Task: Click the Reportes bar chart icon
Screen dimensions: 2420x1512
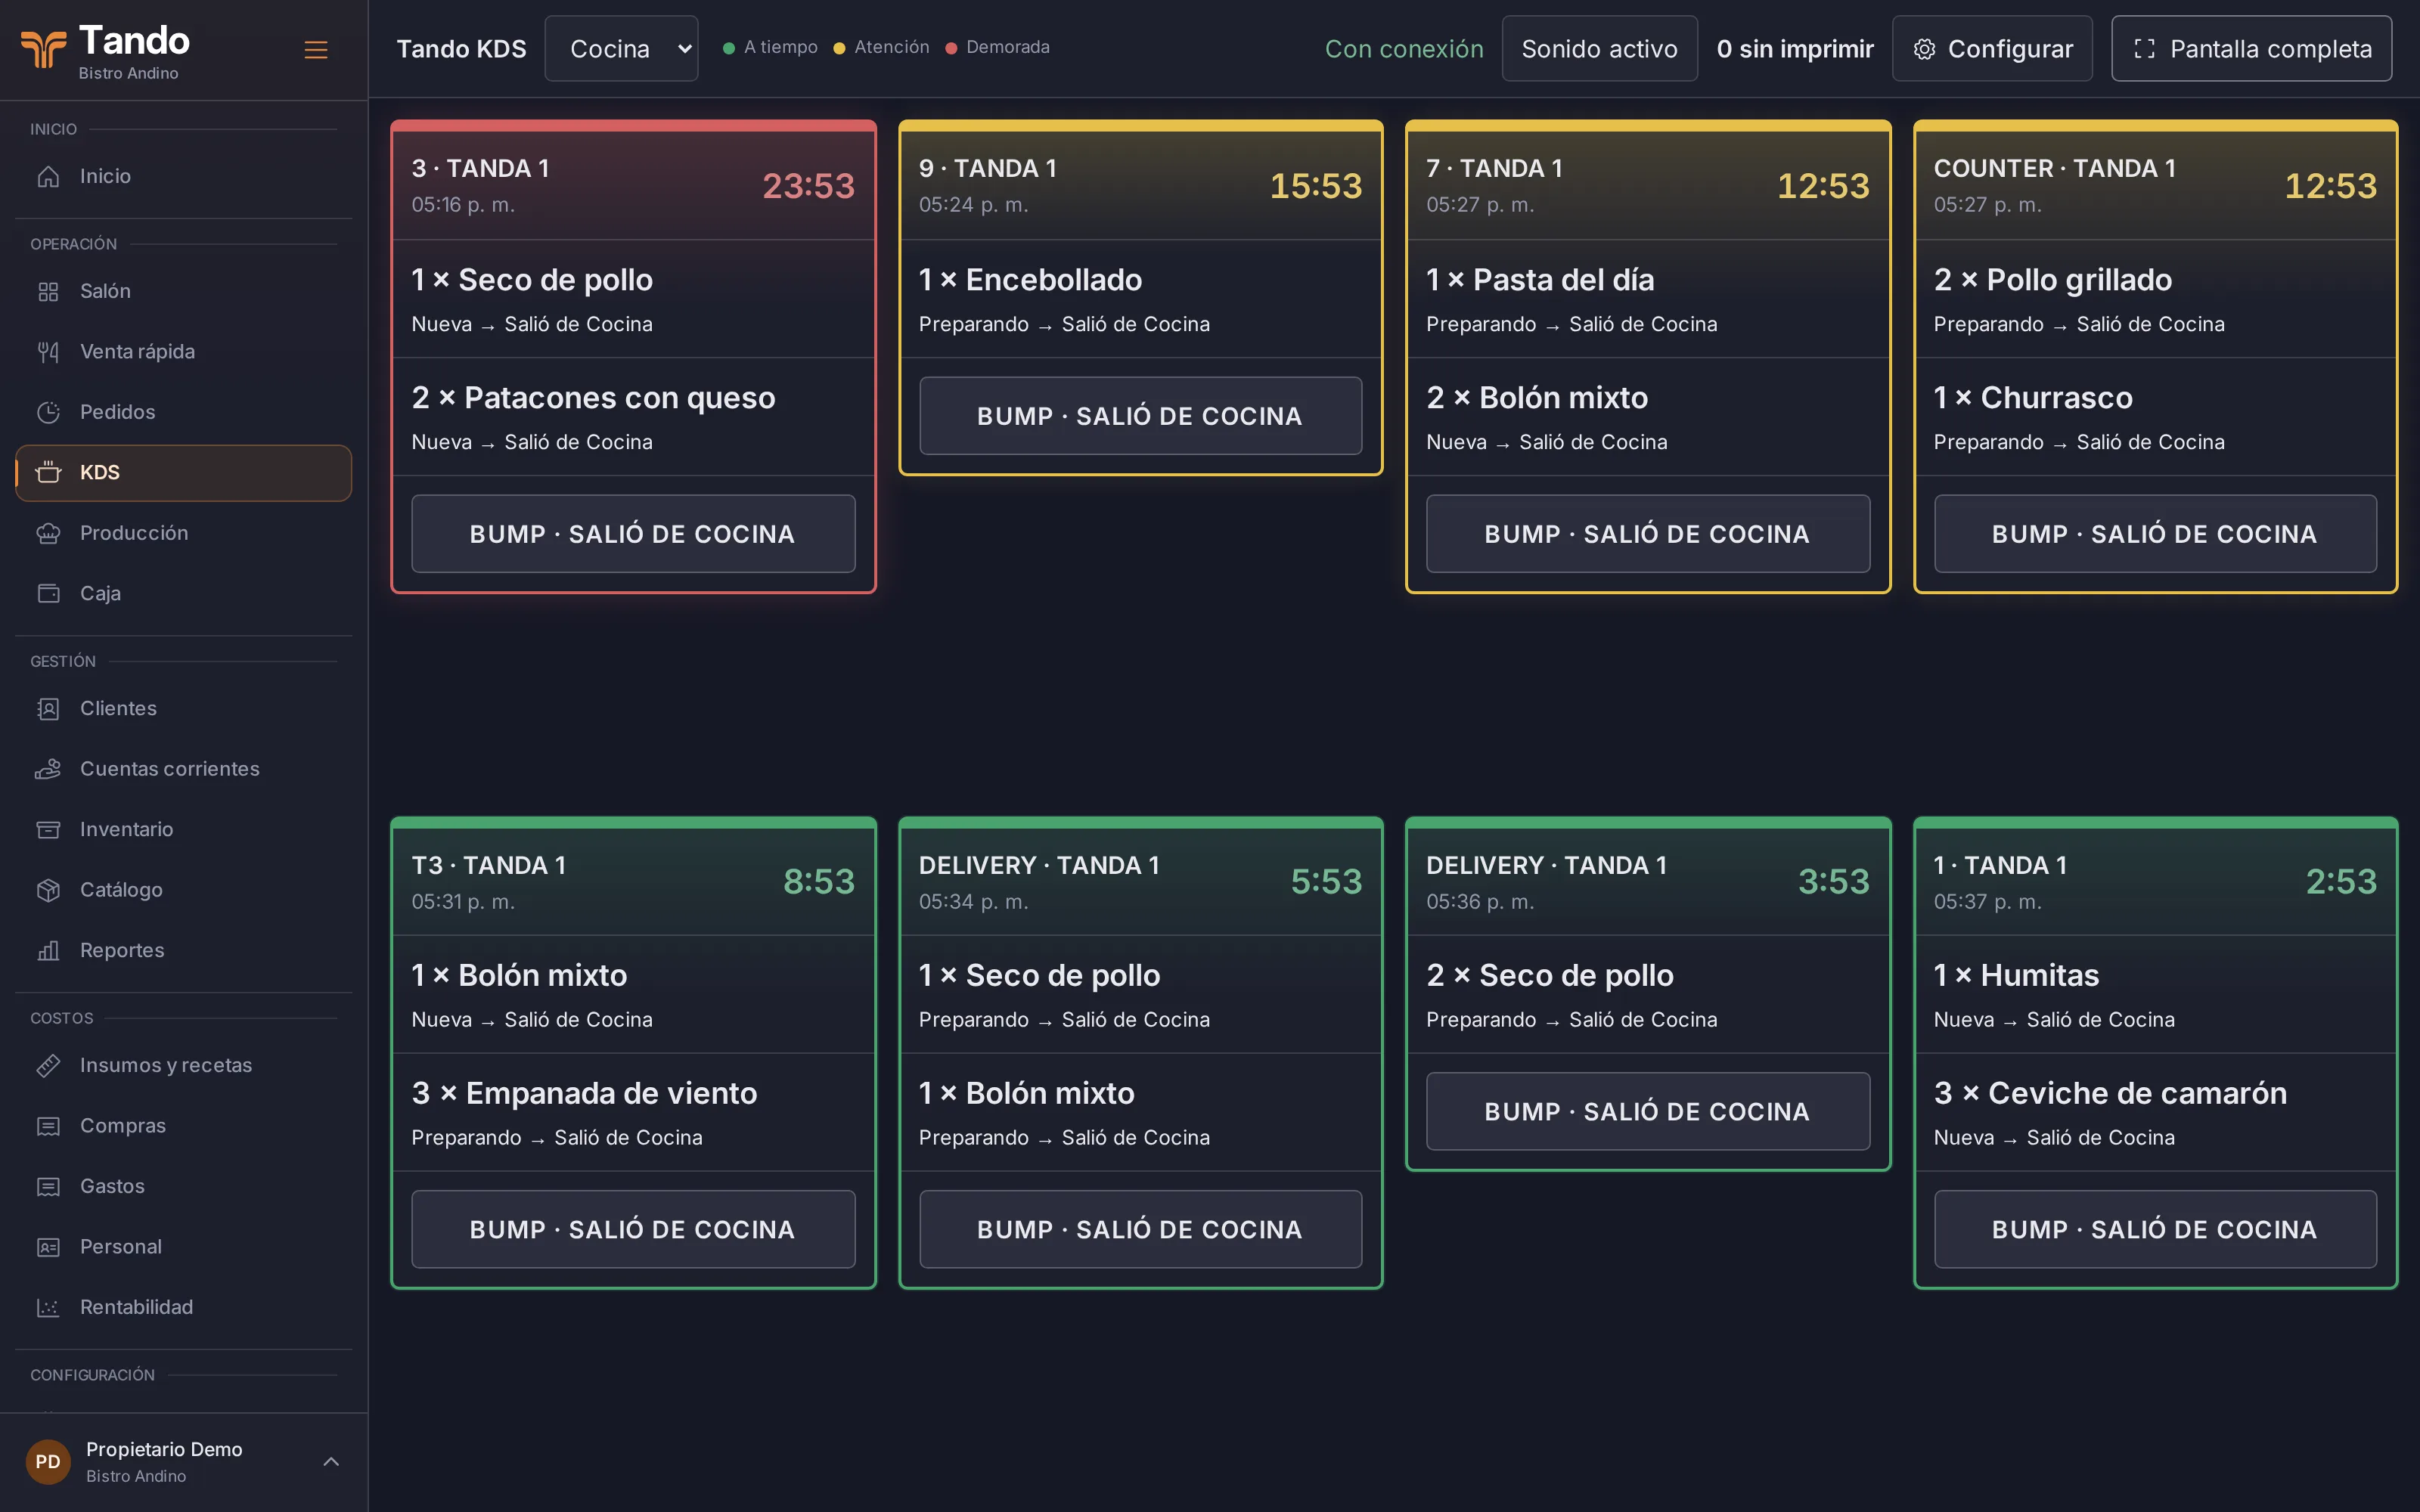Action: point(48,950)
